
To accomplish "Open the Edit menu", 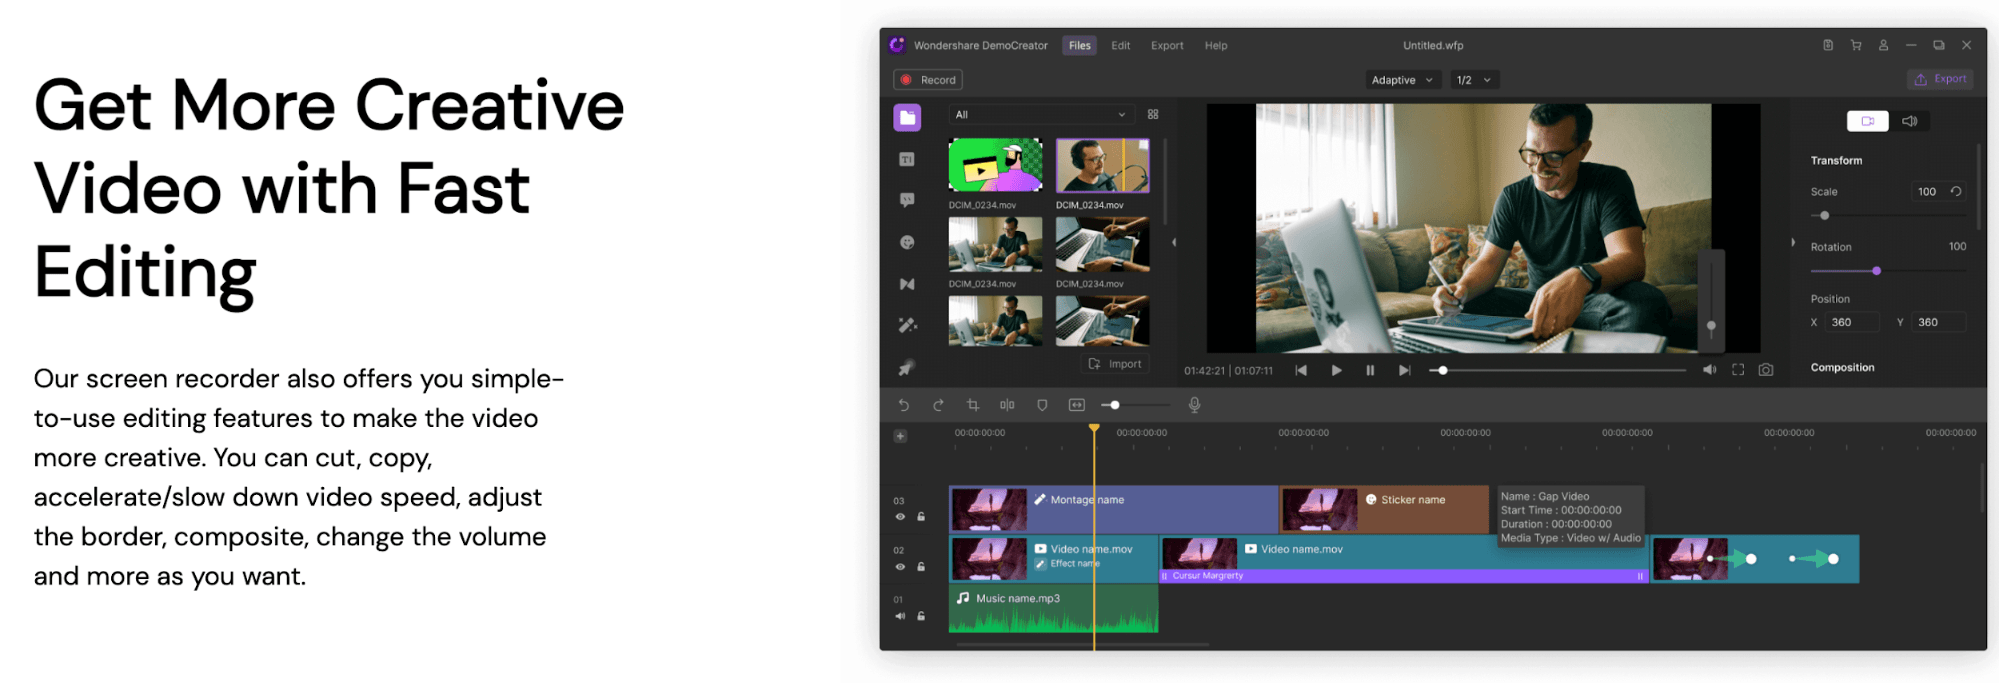I will click(1120, 45).
